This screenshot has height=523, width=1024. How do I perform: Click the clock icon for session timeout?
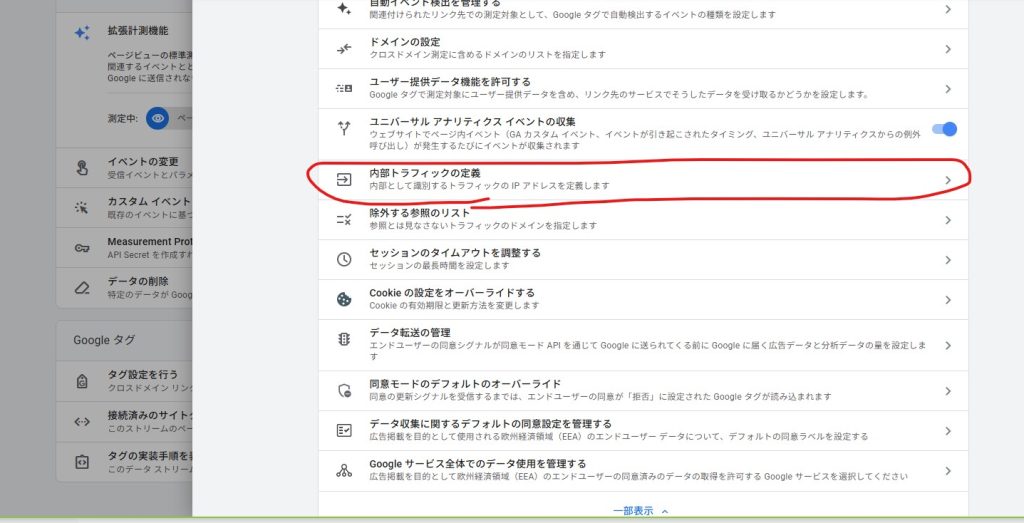click(344, 259)
